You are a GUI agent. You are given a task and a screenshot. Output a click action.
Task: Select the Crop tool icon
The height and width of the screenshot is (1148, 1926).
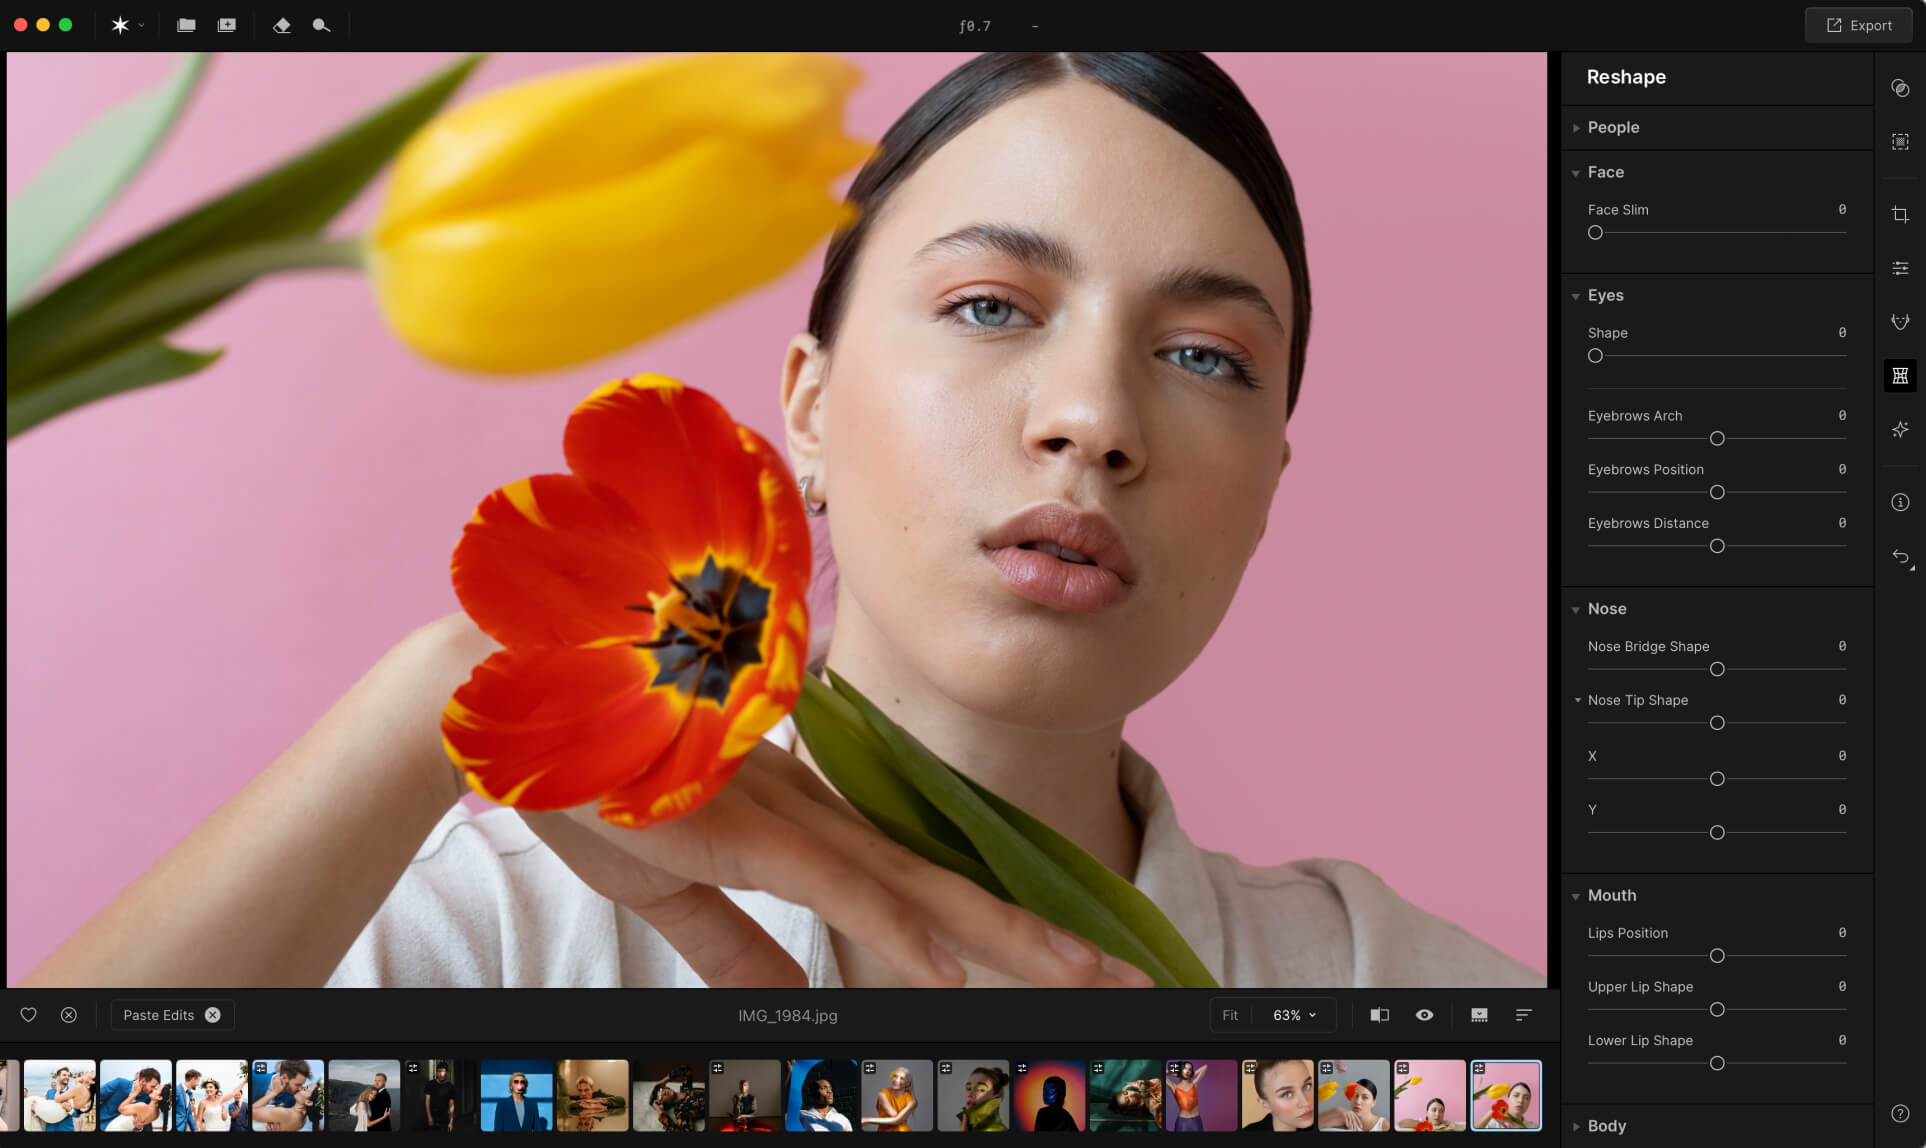(x=1900, y=215)
